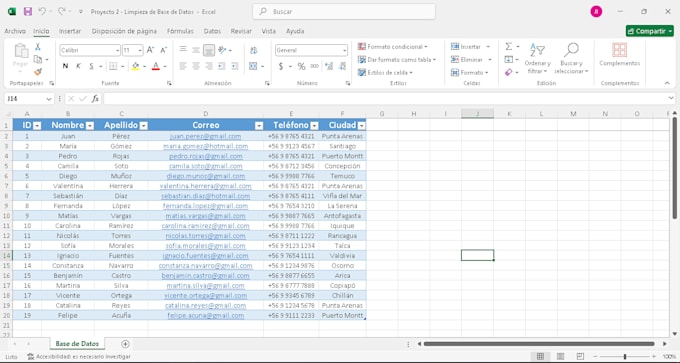
Task: Open the Formato cells button
Action: [x=470, y=72]
